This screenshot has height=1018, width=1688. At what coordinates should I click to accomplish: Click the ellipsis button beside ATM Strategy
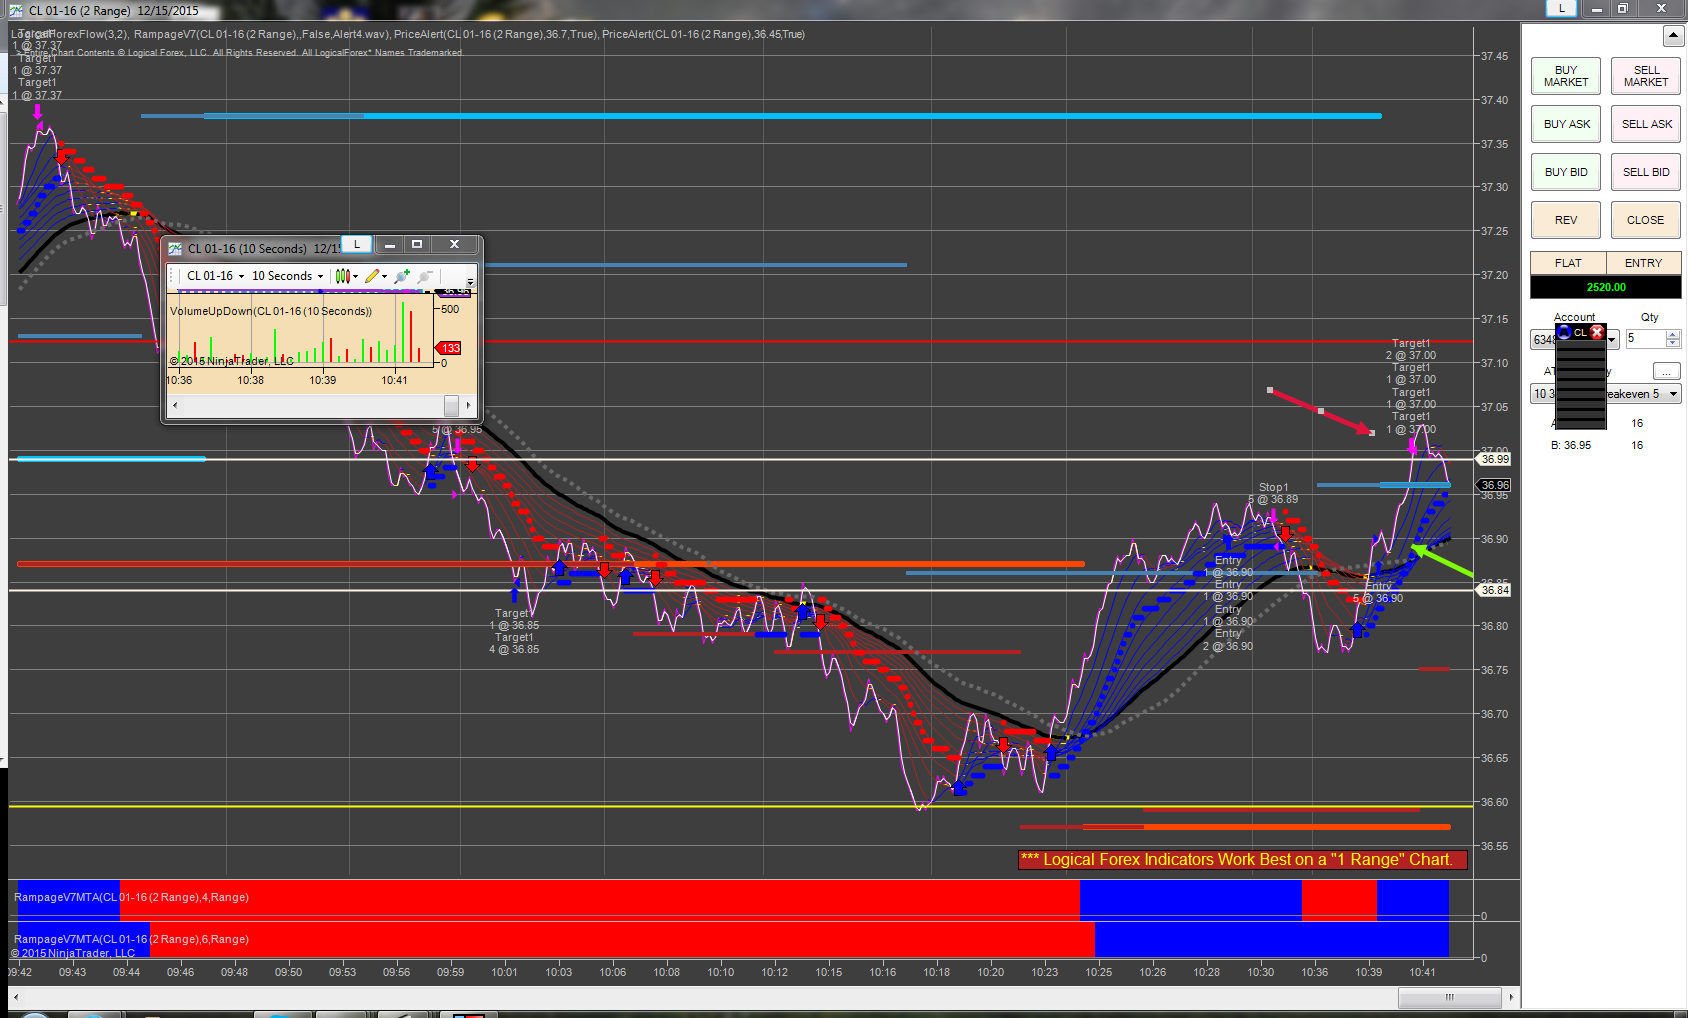click(x=1666, y=371)
